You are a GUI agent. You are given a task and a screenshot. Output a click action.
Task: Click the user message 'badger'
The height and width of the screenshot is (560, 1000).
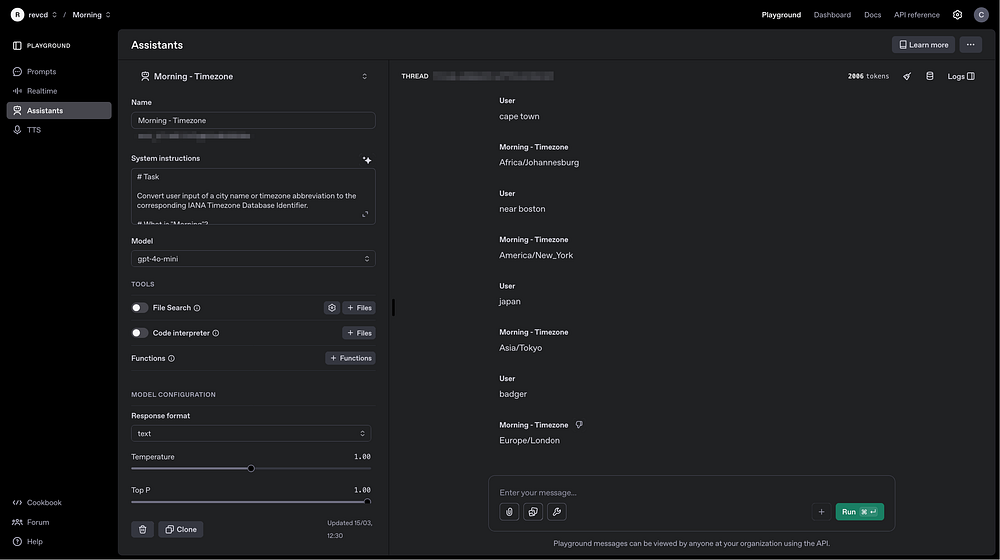pos(513,394)
